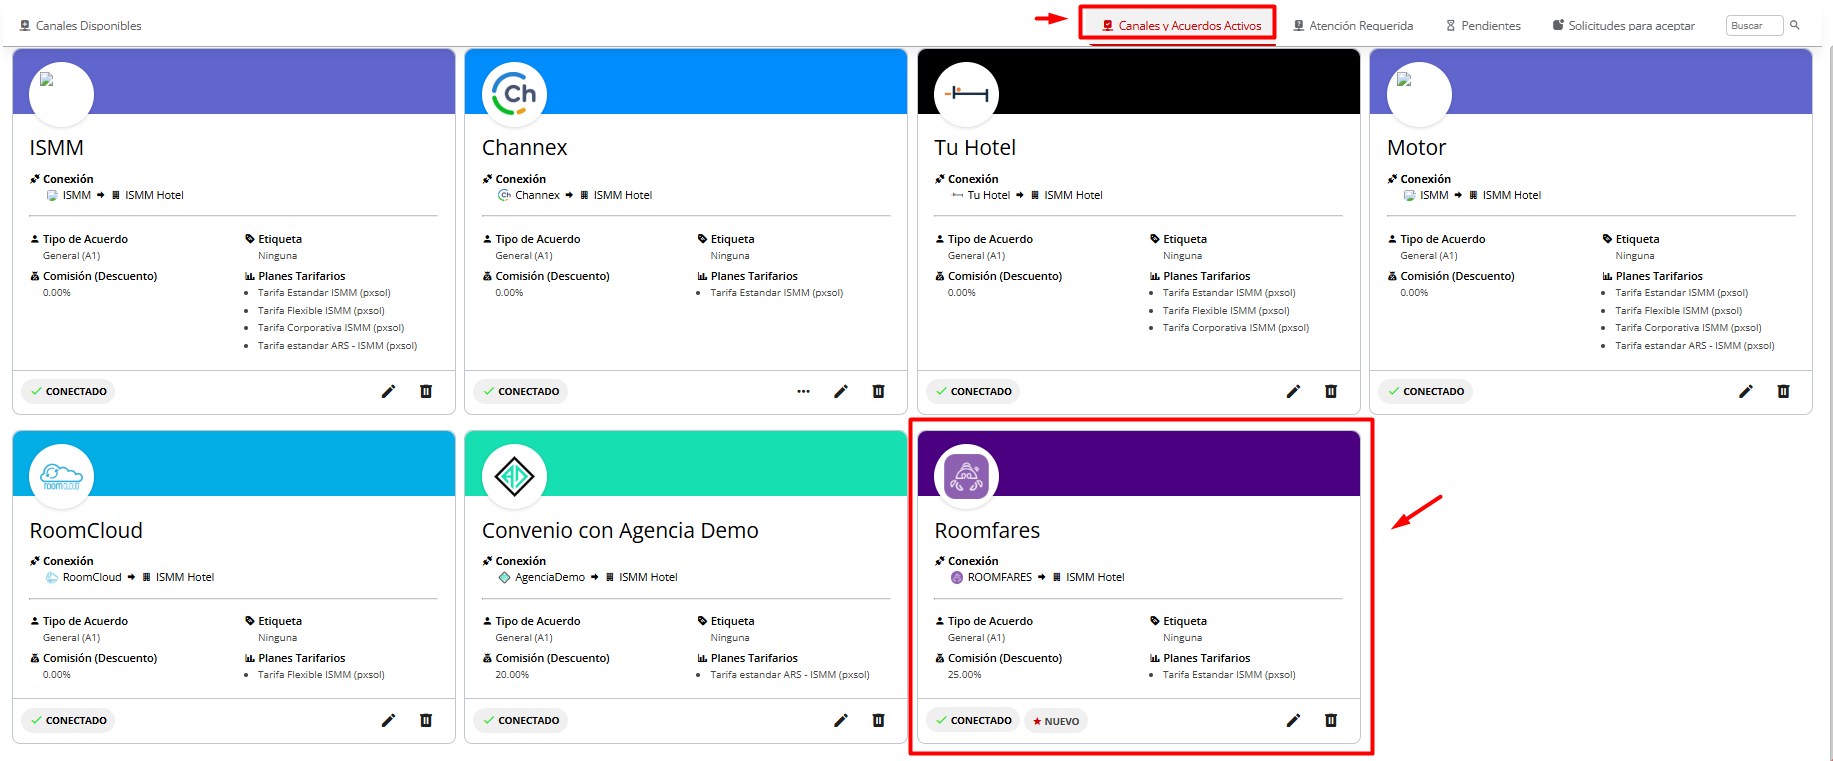1833x761 pixels.
Task: Click the NUEVO badge on Roomfares card
Action: (1056, 721)
